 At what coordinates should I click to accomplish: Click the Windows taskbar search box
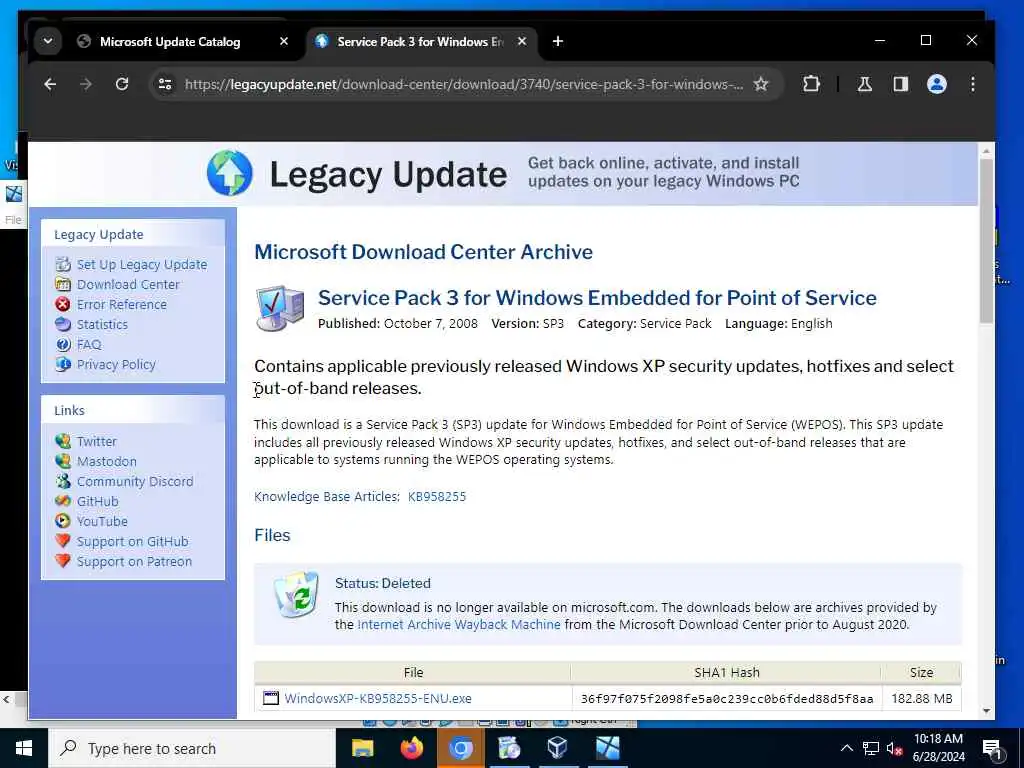click(x=191, y=748)
